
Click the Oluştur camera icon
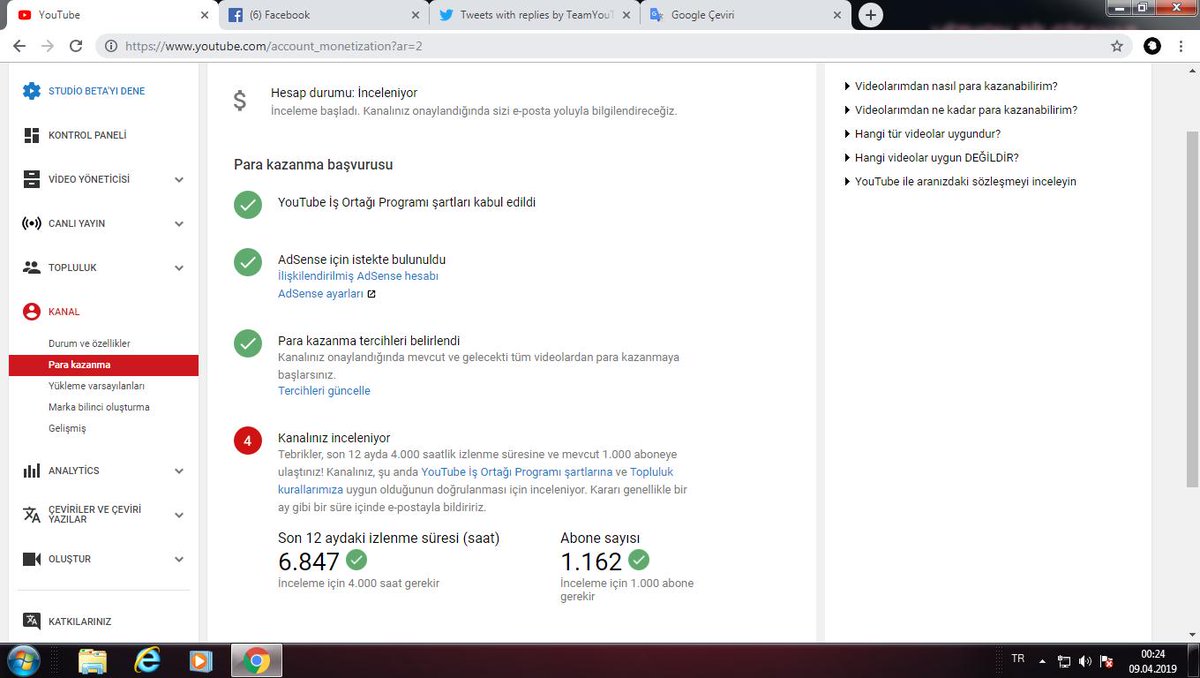tap(31, 559)
